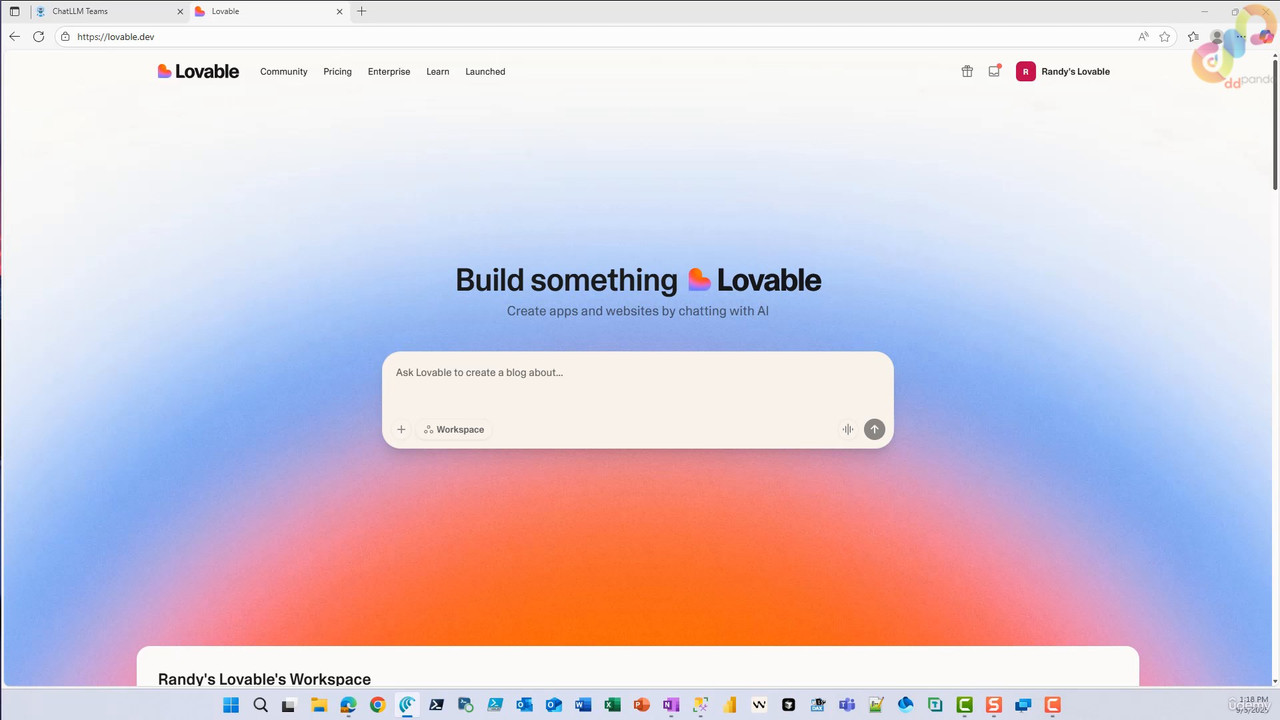Open Google Chrome from taskbar
Viewport: 1280px width, 720px height.
(377, 705)
